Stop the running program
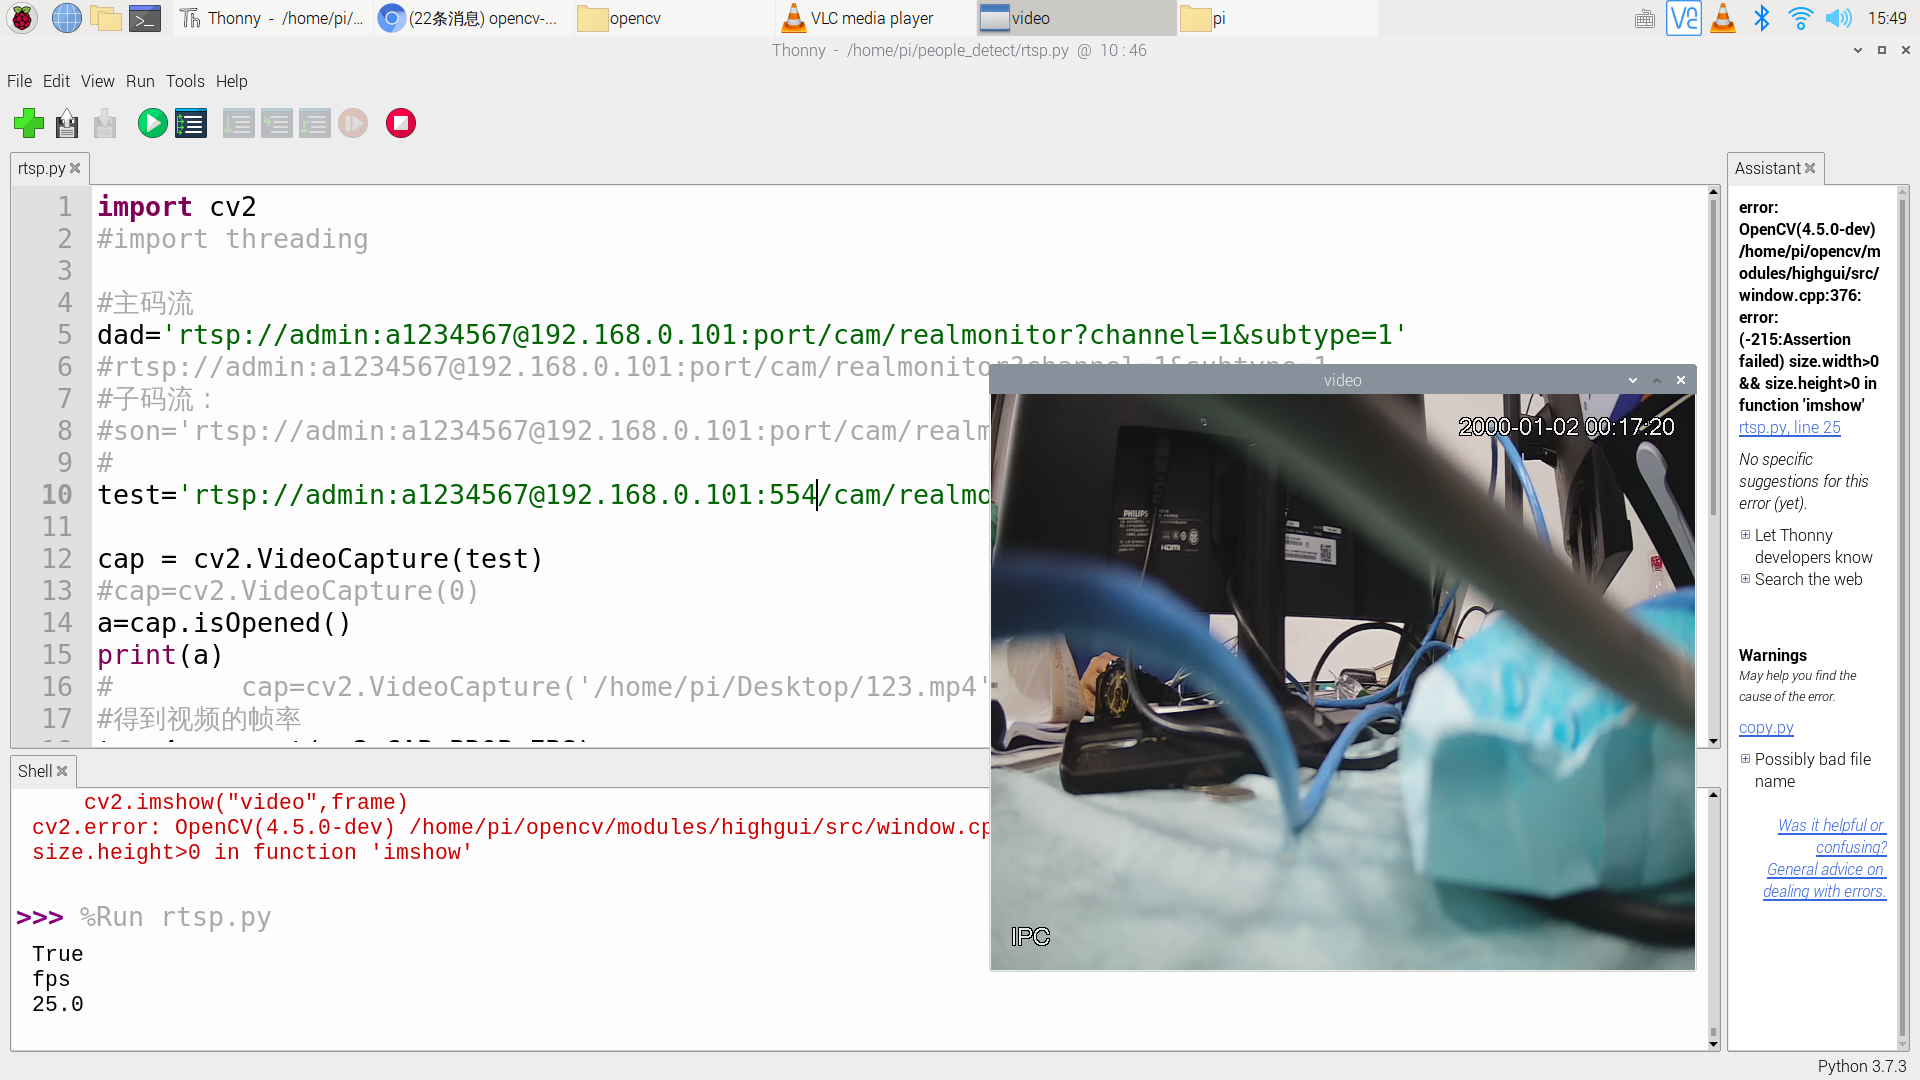The height and width of the screenshot is (1080, 1920). [400, 123]
